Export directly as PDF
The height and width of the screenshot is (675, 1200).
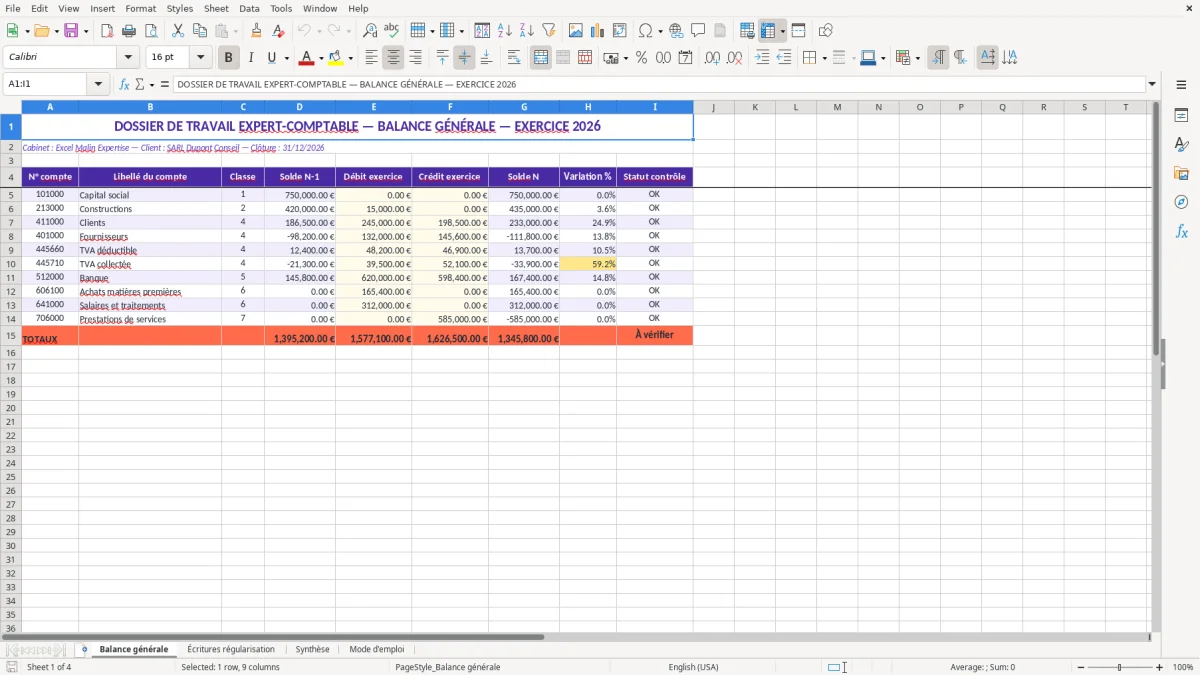pos(107,31)
